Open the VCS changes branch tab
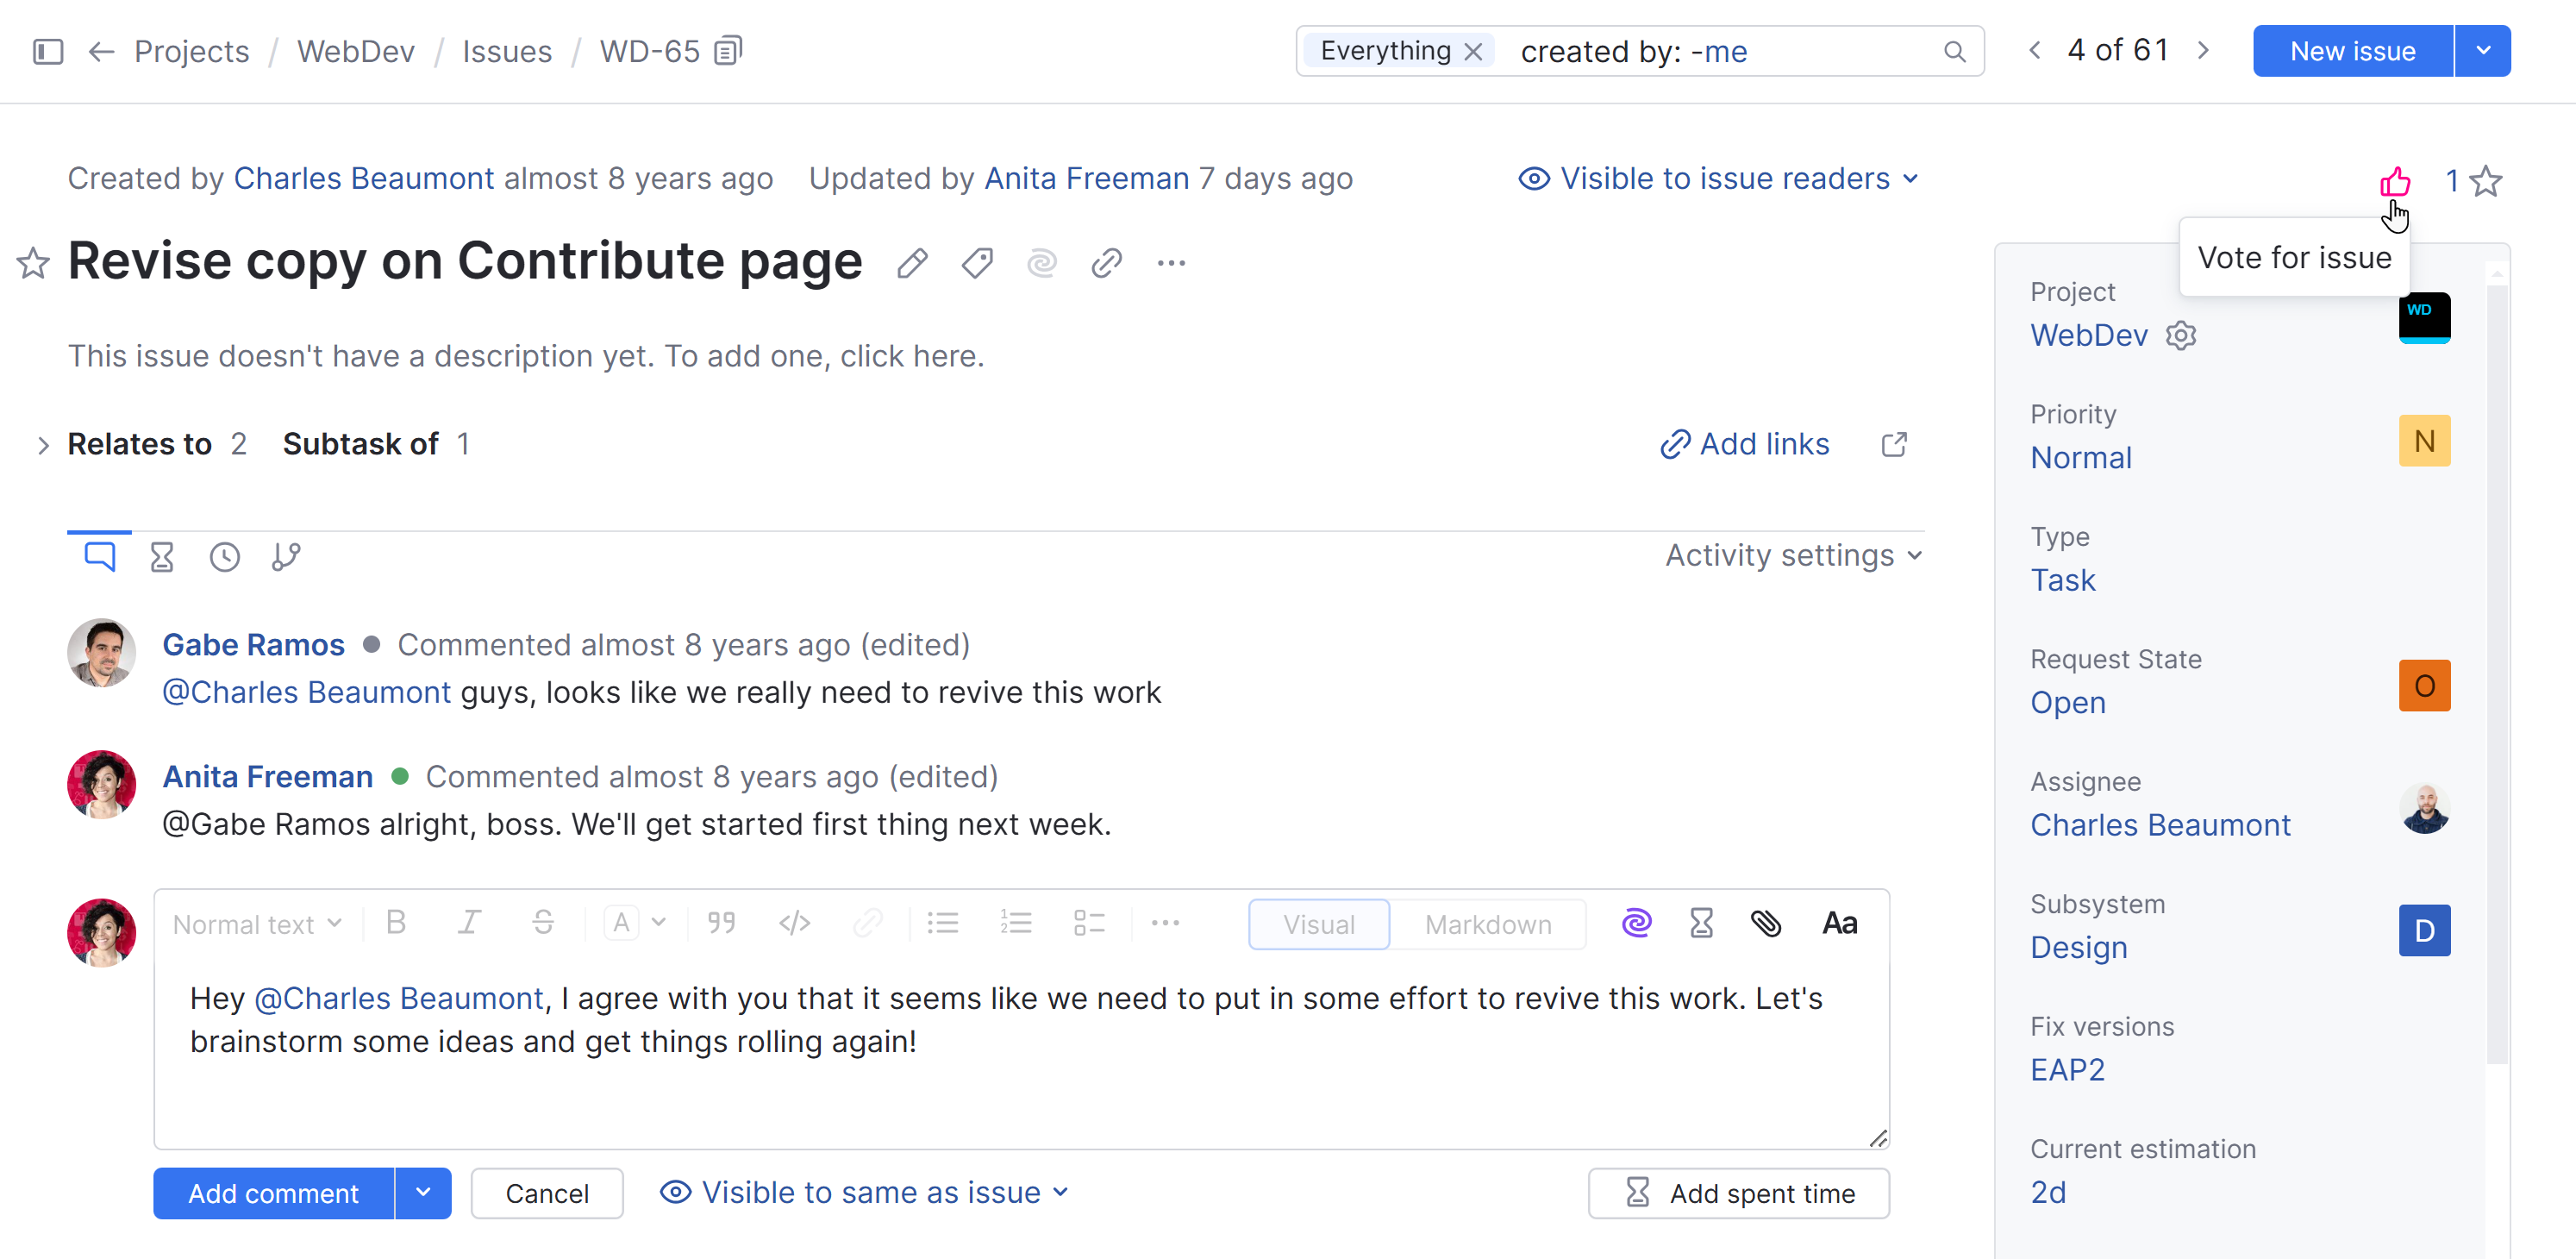Screen dimensions: 2576x1259 (x=286, y=556)
